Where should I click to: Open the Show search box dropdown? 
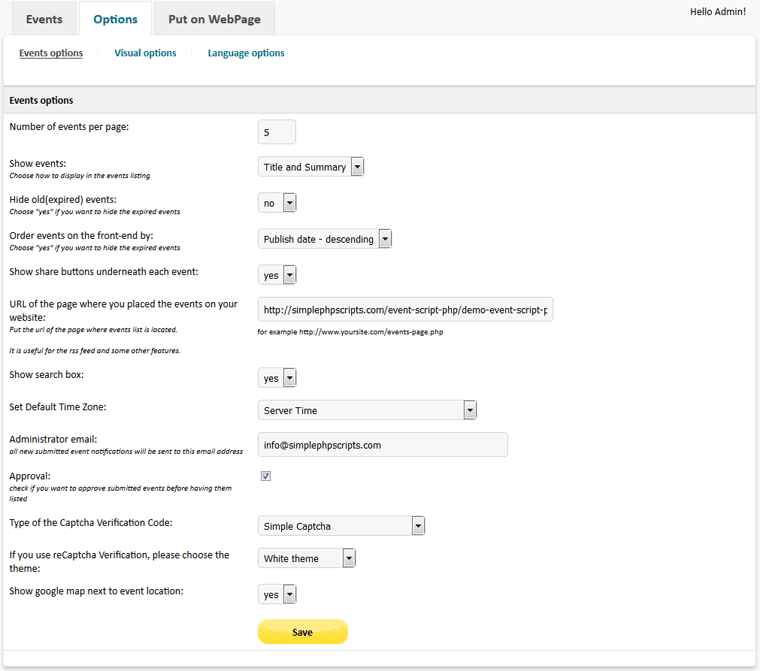click(x=277, y=378)
